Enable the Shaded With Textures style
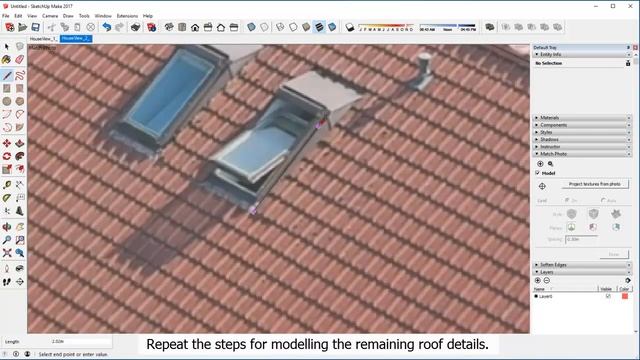Image resolution: width=640 pixels, height=360 pixels. click(x=319, y=27)
